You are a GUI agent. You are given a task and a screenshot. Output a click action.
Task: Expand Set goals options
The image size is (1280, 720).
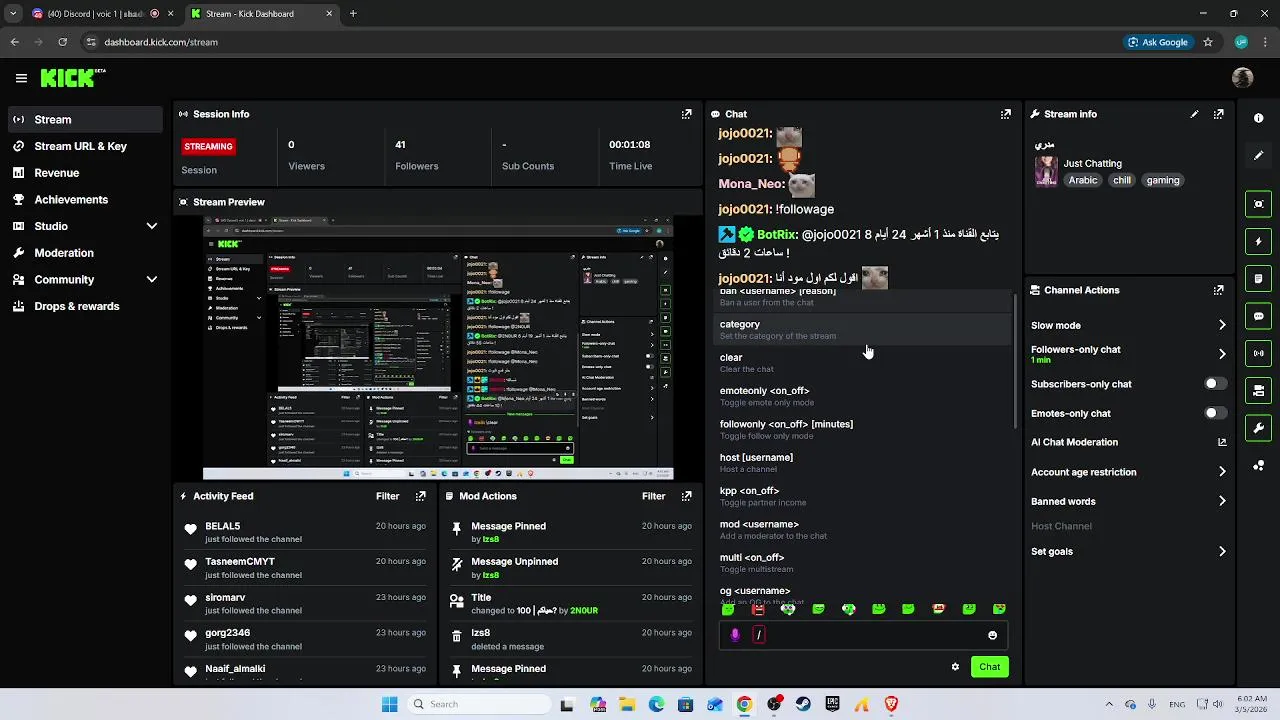pos(1221,551)
